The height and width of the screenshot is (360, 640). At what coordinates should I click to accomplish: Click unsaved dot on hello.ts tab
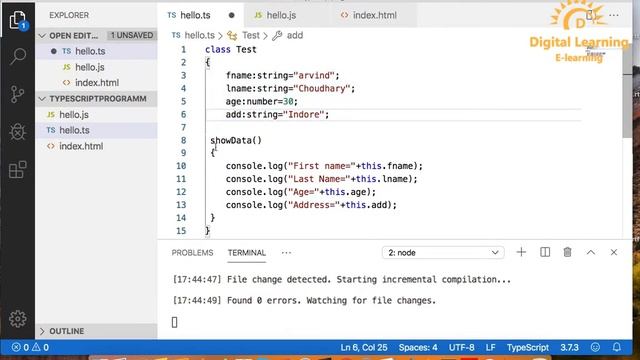(x=231, y=15)
